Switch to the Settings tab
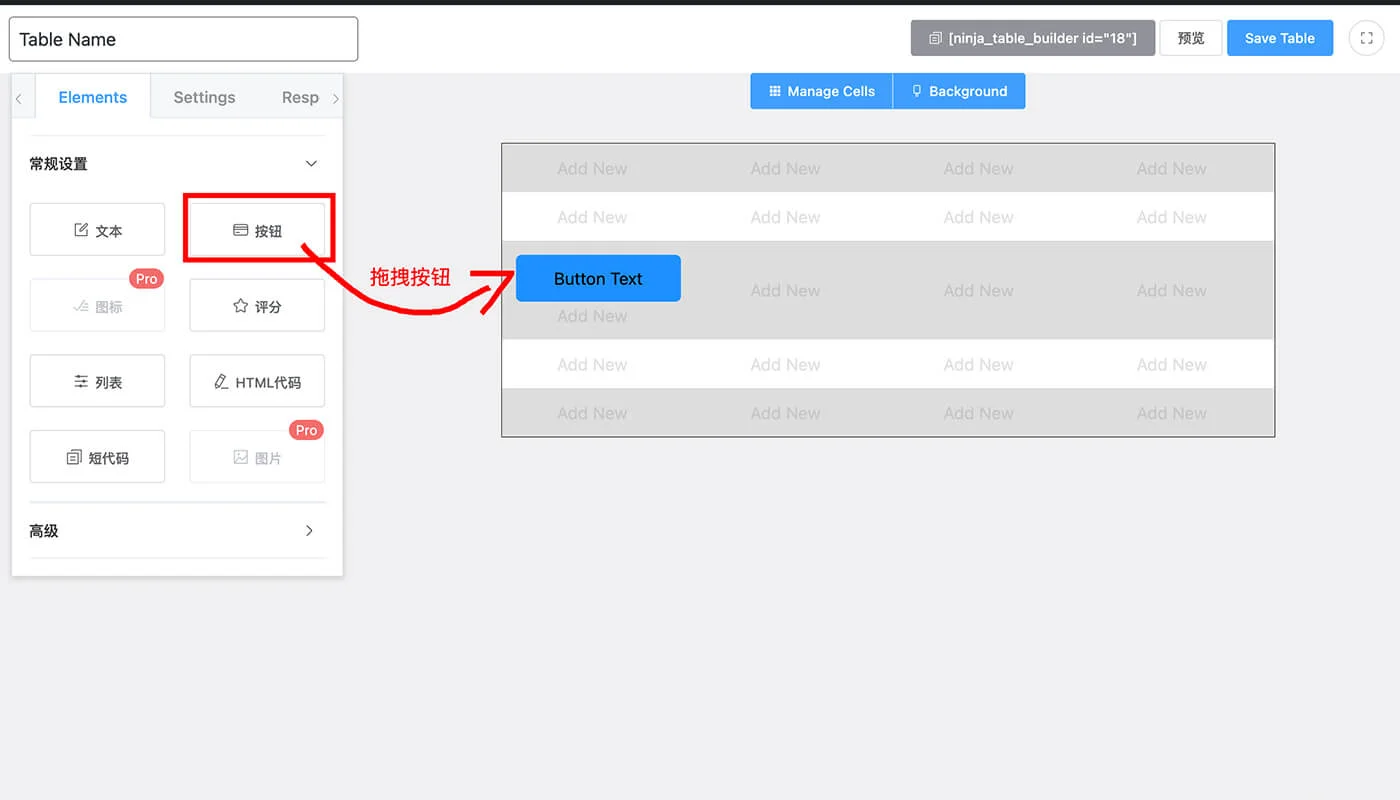 204,97
